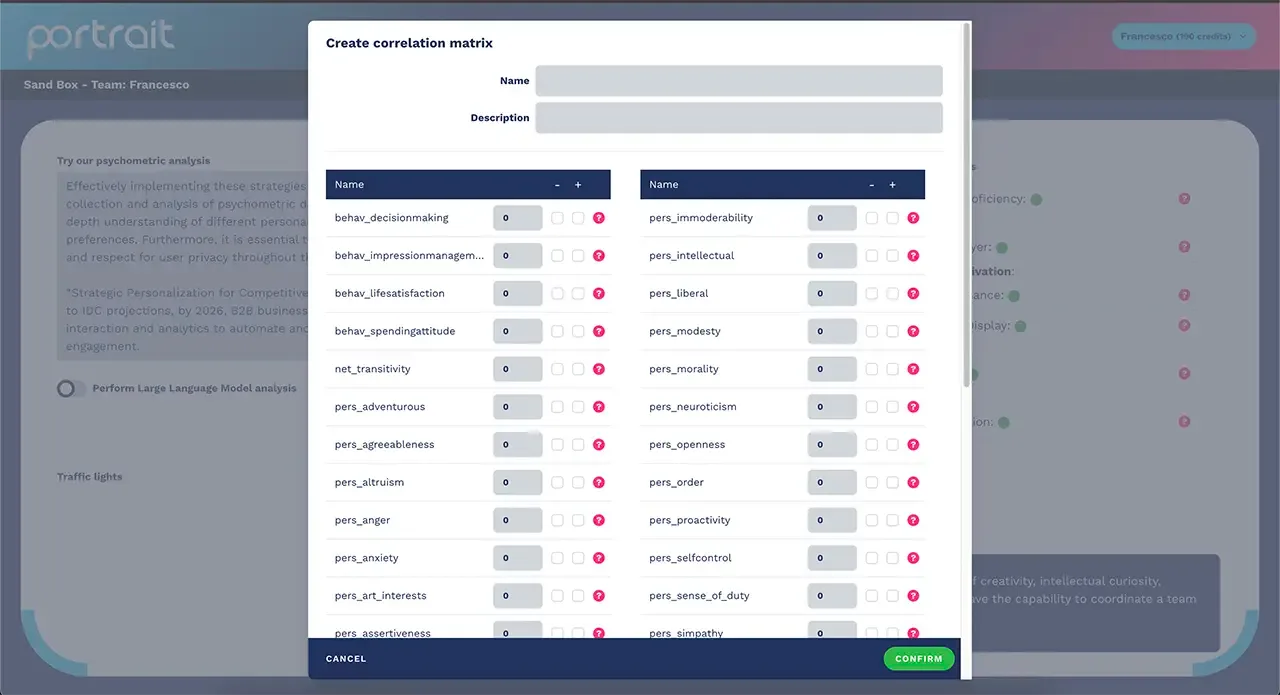
Task: Cancel the correlation matrix dialog
Action: click(346, 659)
